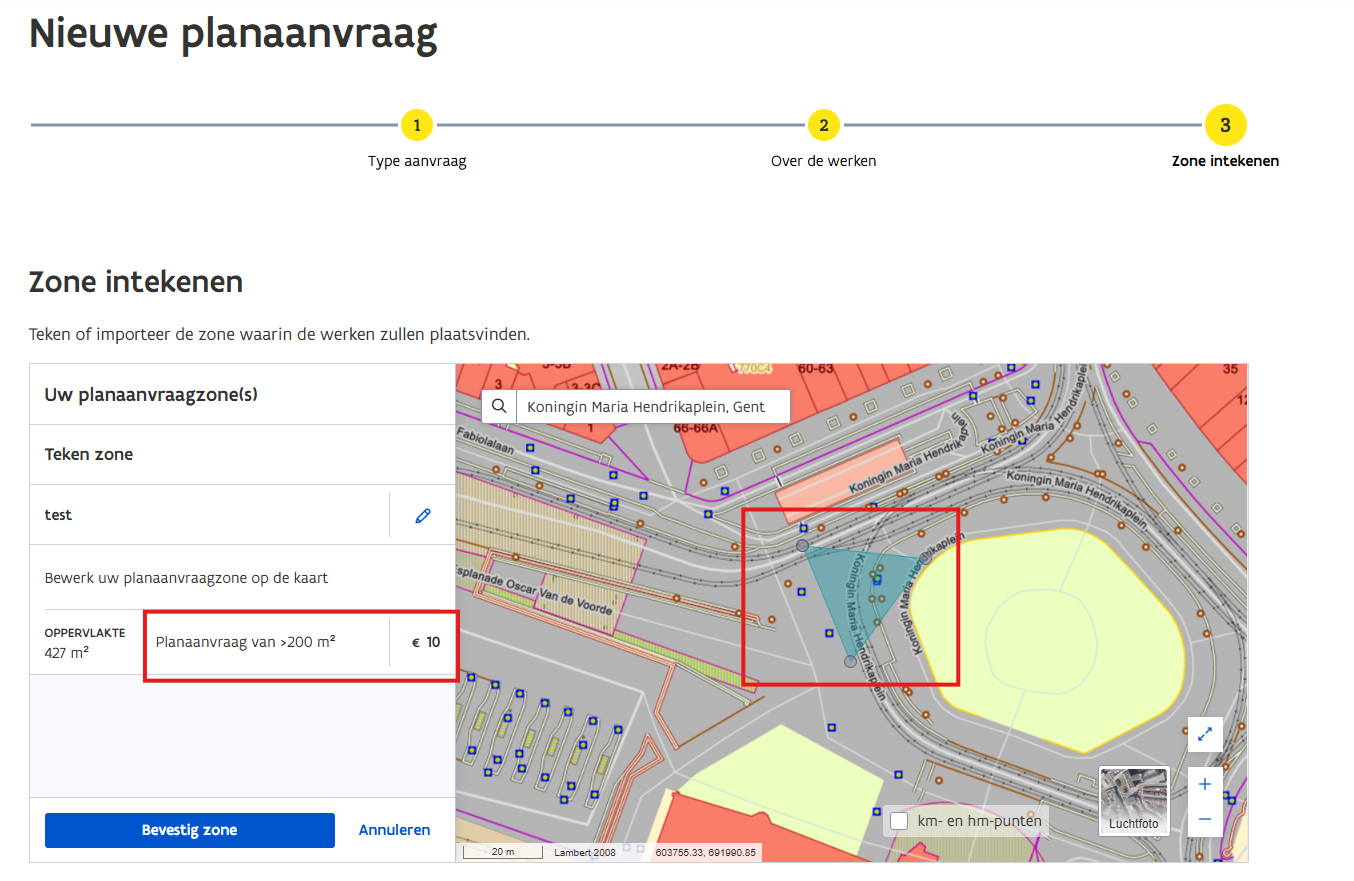
Task: Enable the km- en hm-punten checkbox
Action: tap(899, 821)
